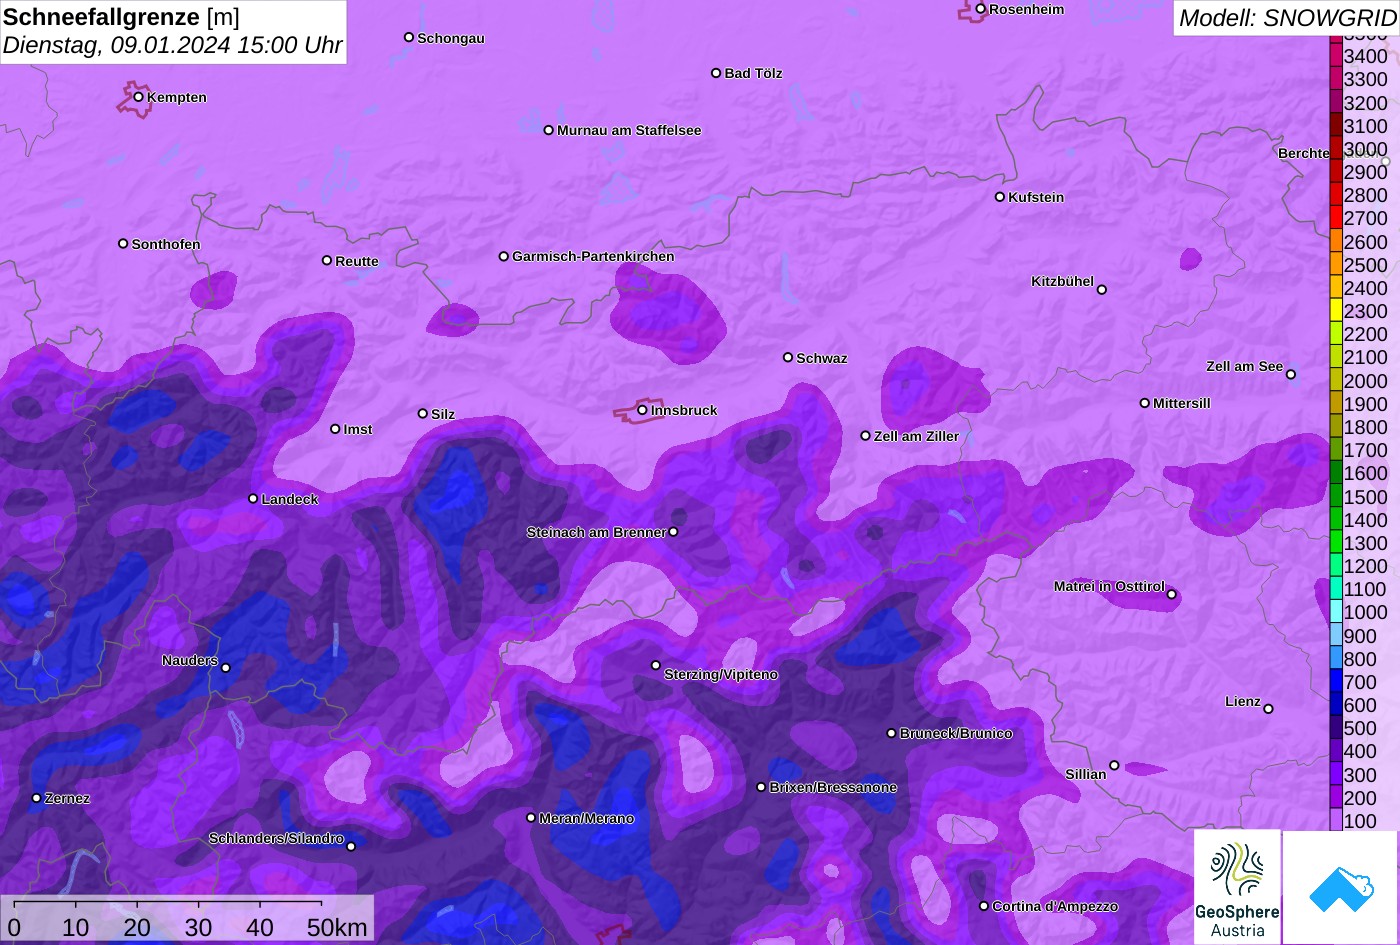The height and width of the screenshot is (945, 1400).
Task: Select the 3300 magenta legend swatch
Action: click(1336, 79)
